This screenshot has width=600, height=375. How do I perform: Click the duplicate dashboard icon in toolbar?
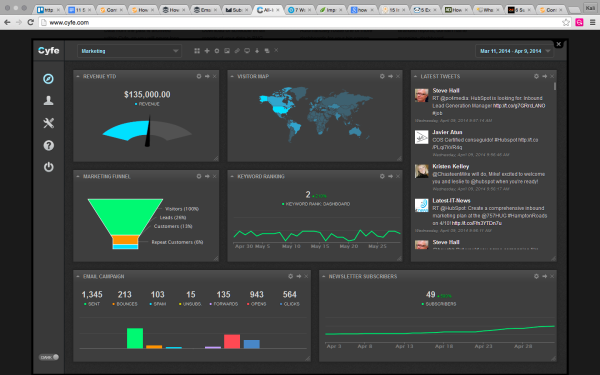[x=267, y=51]
